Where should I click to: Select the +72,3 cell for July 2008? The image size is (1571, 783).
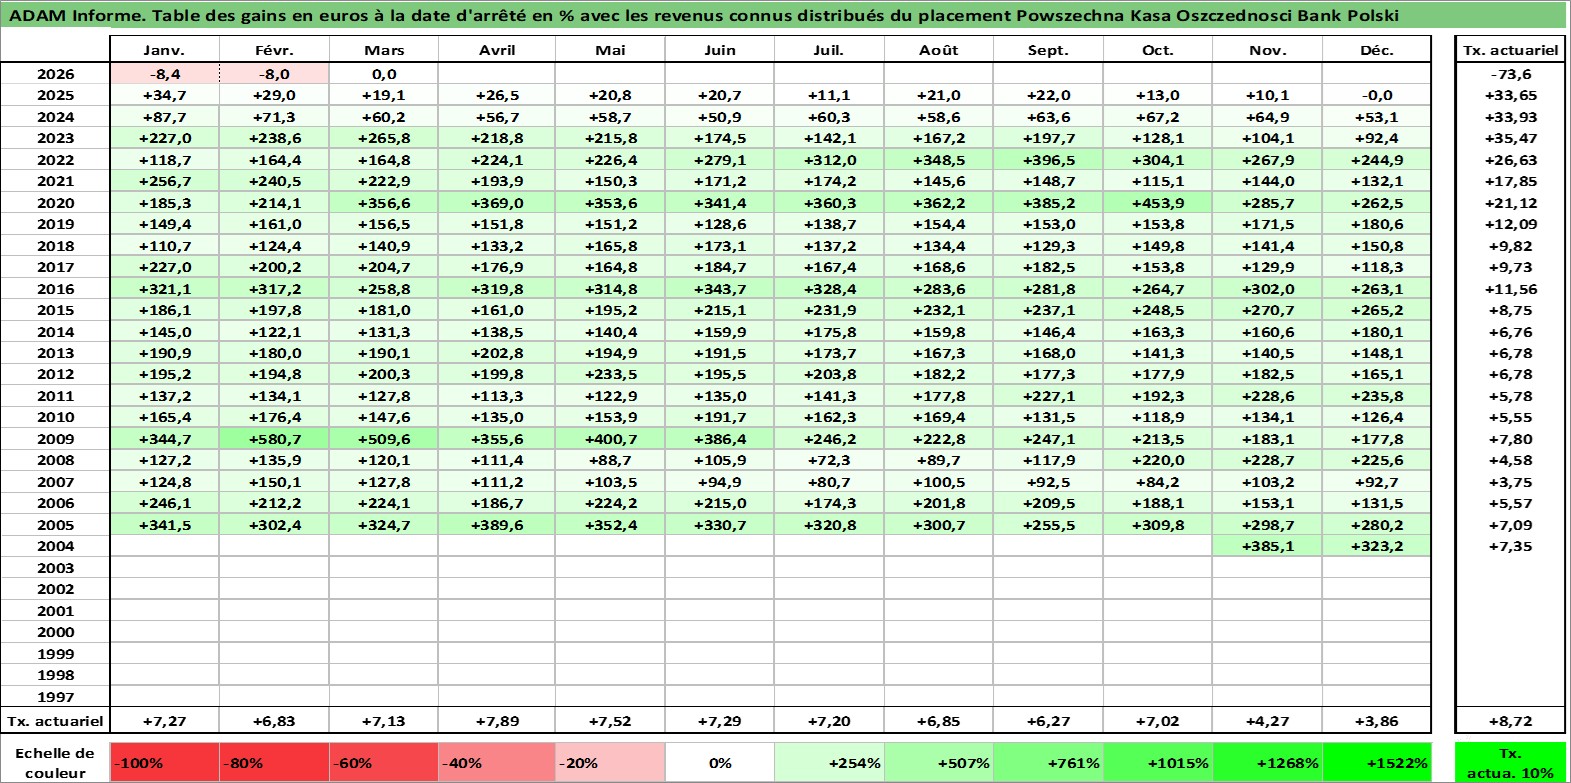(829, 460)
